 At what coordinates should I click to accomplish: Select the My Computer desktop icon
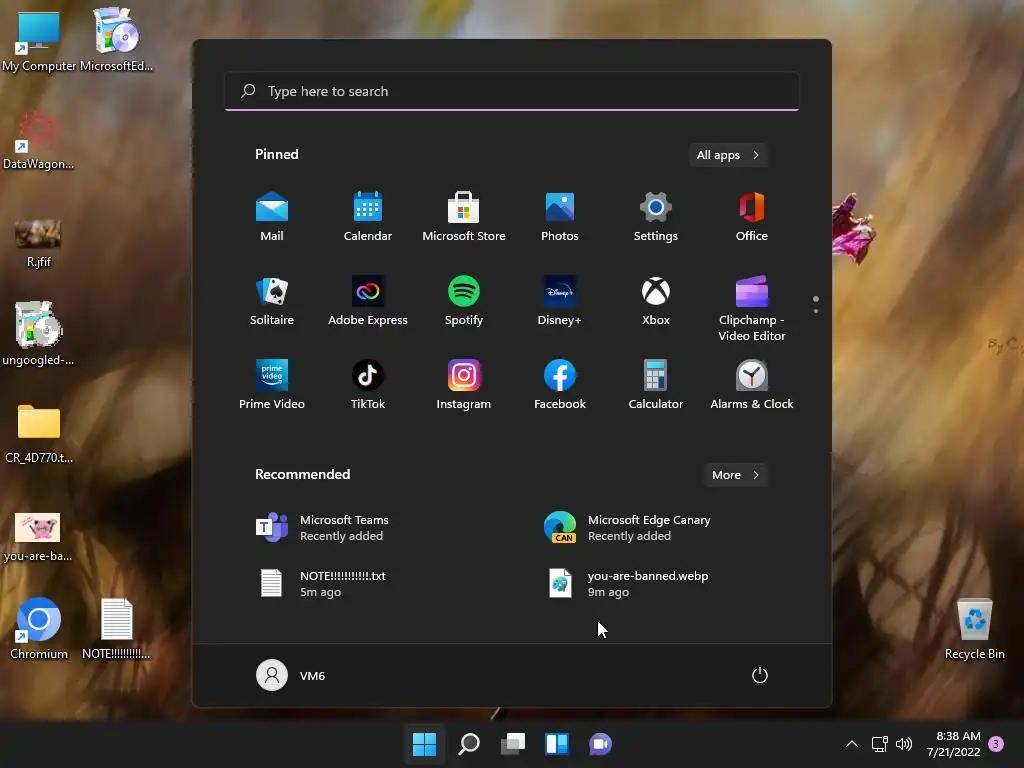(39, 40)
